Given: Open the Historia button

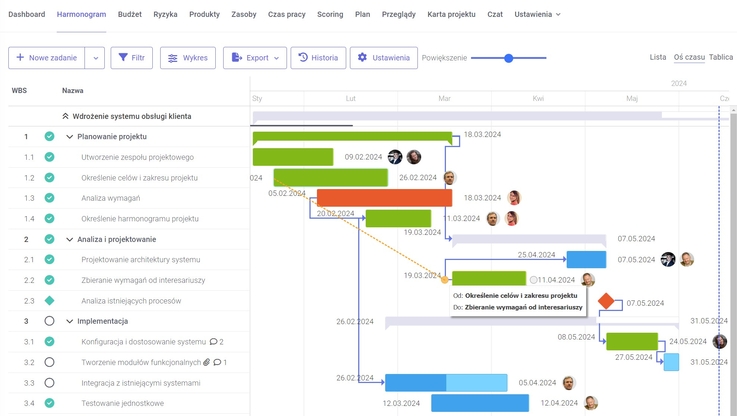Looking at the screenshot, I should tap(318, 58).
